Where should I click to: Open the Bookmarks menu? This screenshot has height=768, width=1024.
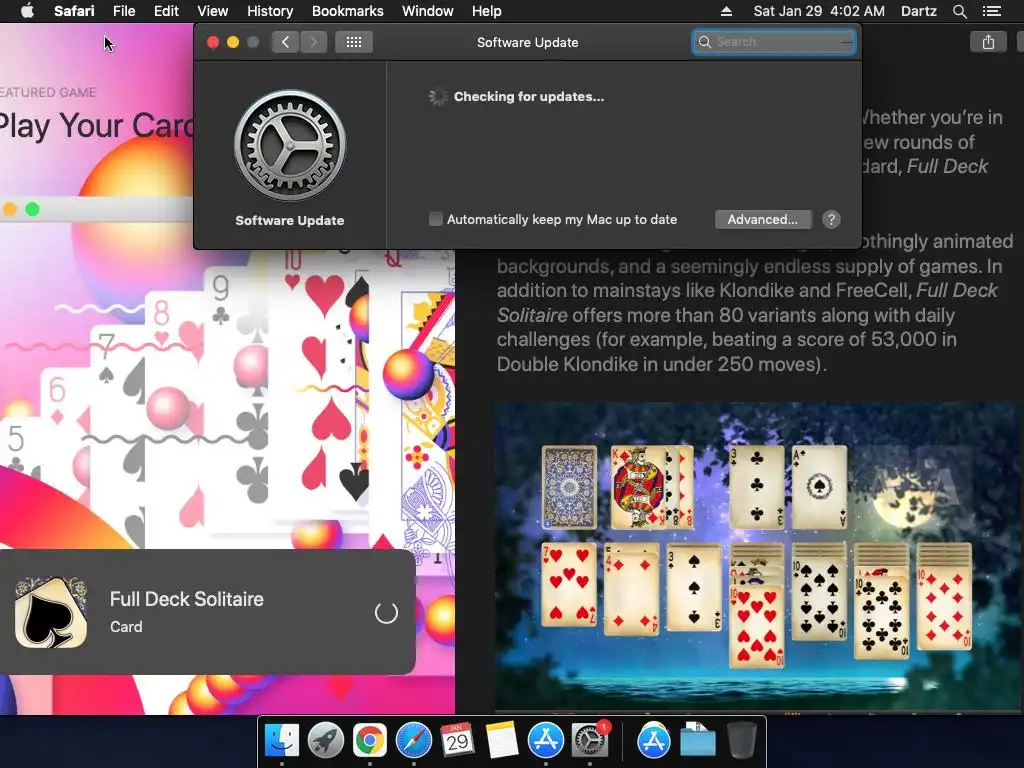(x=347, y=11)
